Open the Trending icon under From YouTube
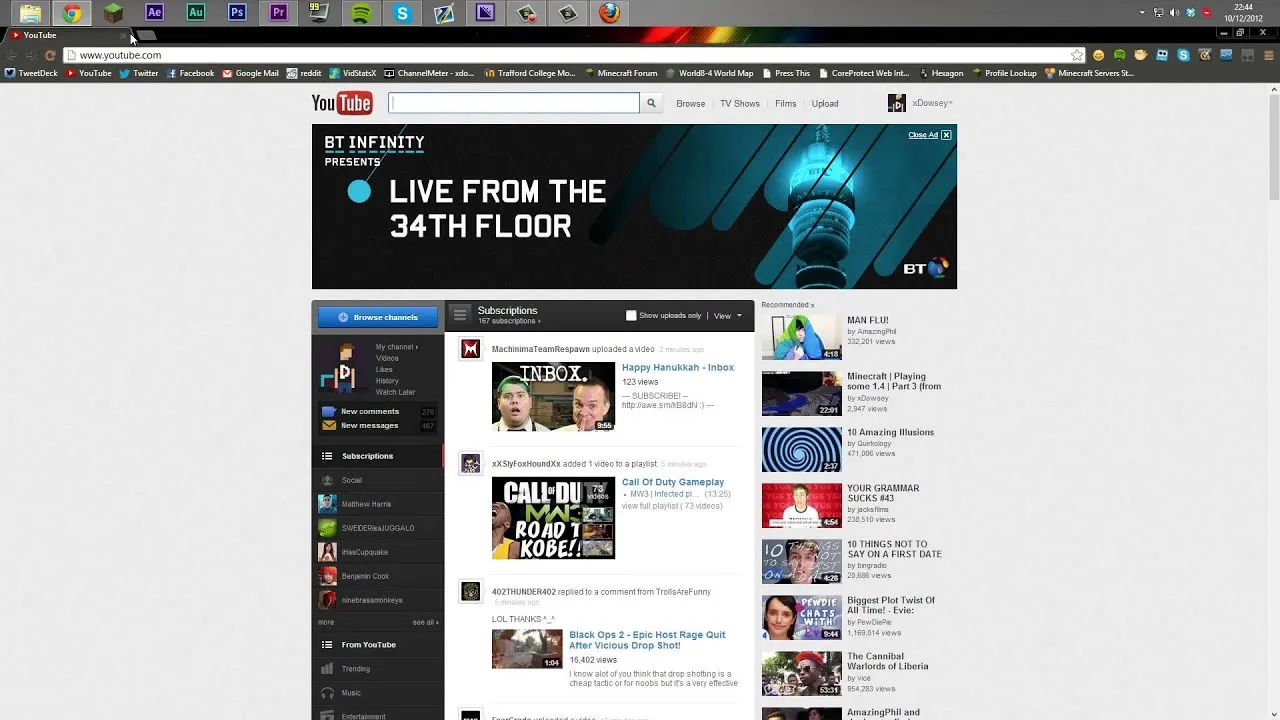This screenshot has width=1280, height=720. coord(328,668)
